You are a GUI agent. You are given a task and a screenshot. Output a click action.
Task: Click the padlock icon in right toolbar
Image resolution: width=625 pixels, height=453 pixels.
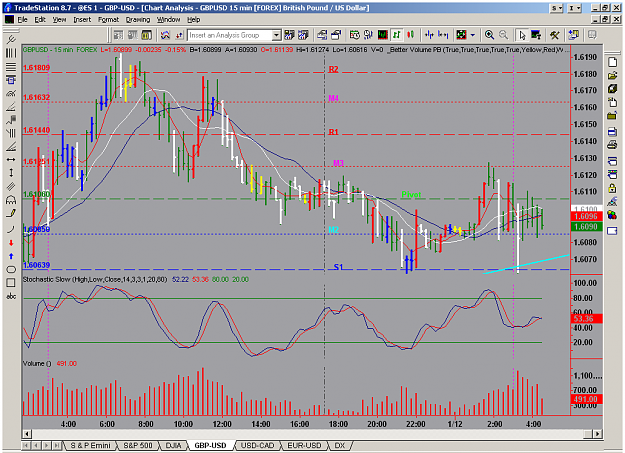point(612,188)
